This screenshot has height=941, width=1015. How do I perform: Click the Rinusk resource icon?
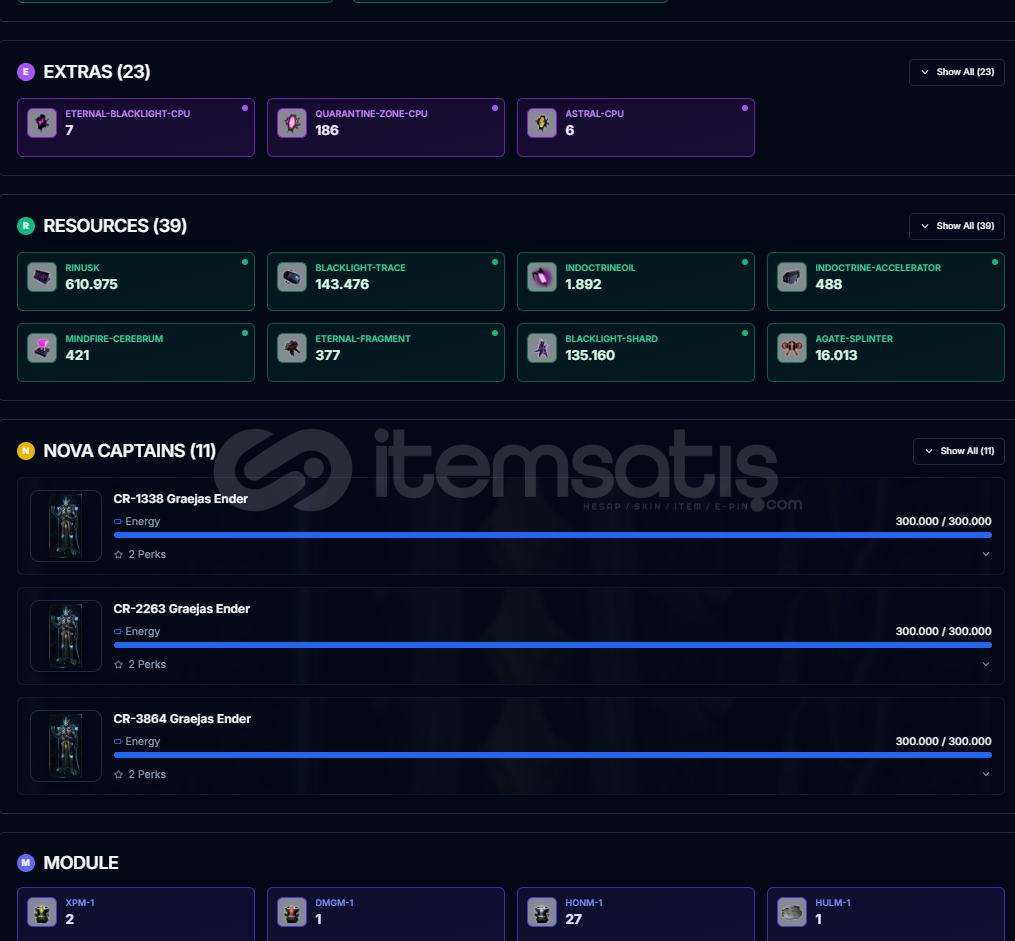[42, 277]
